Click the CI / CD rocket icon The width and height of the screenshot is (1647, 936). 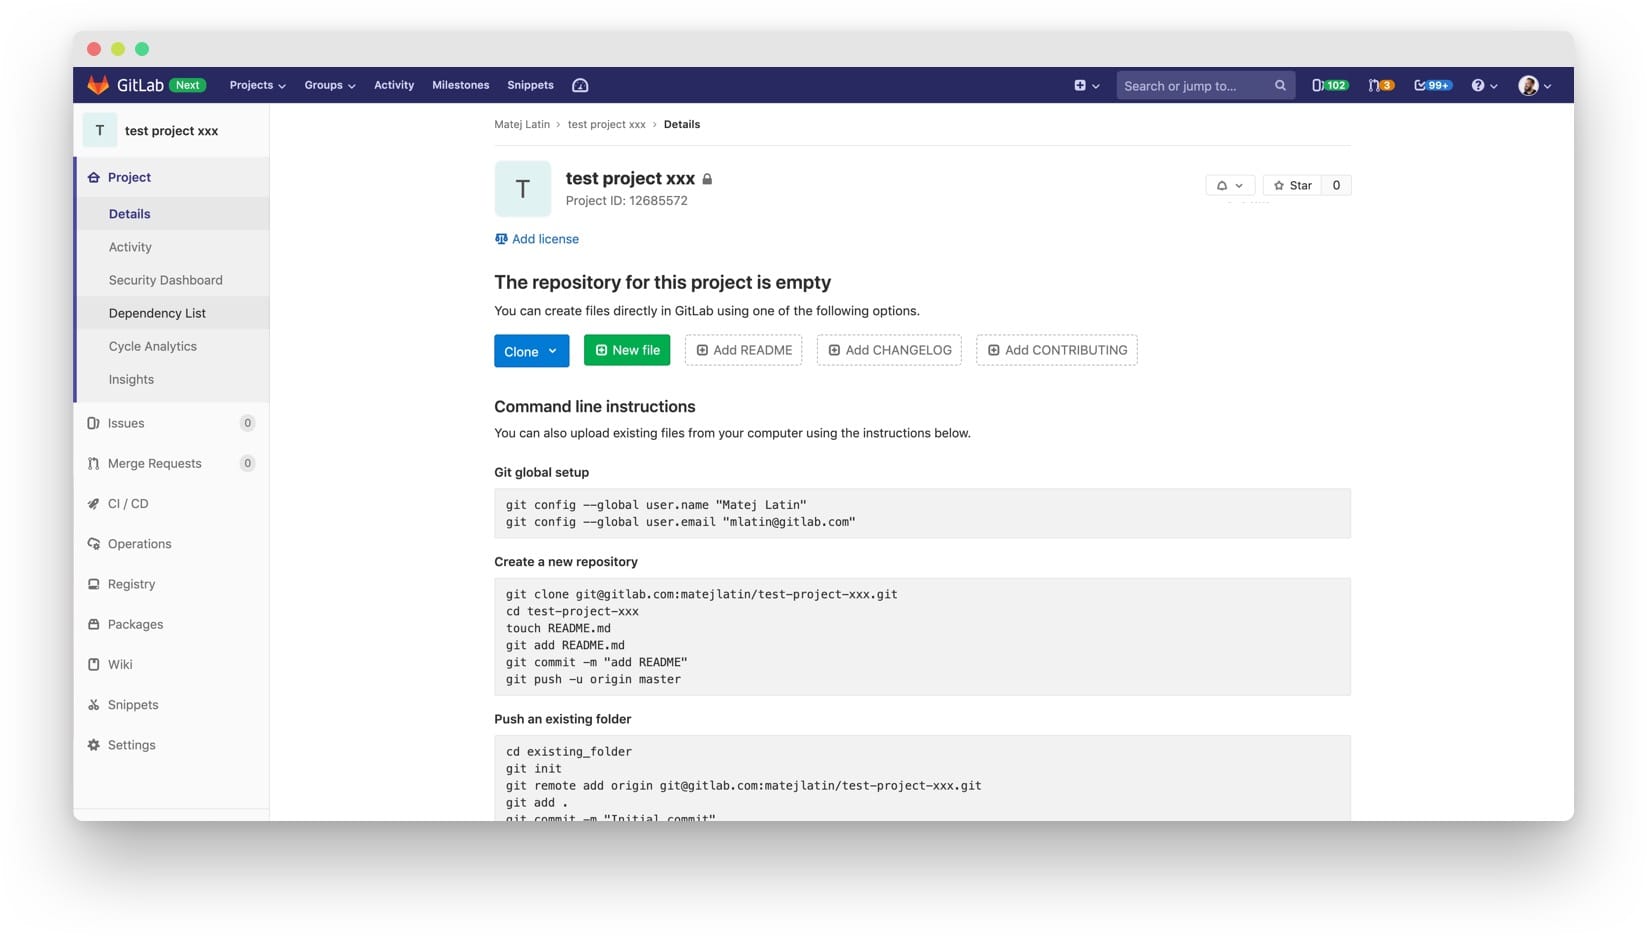tap(93, 504)
